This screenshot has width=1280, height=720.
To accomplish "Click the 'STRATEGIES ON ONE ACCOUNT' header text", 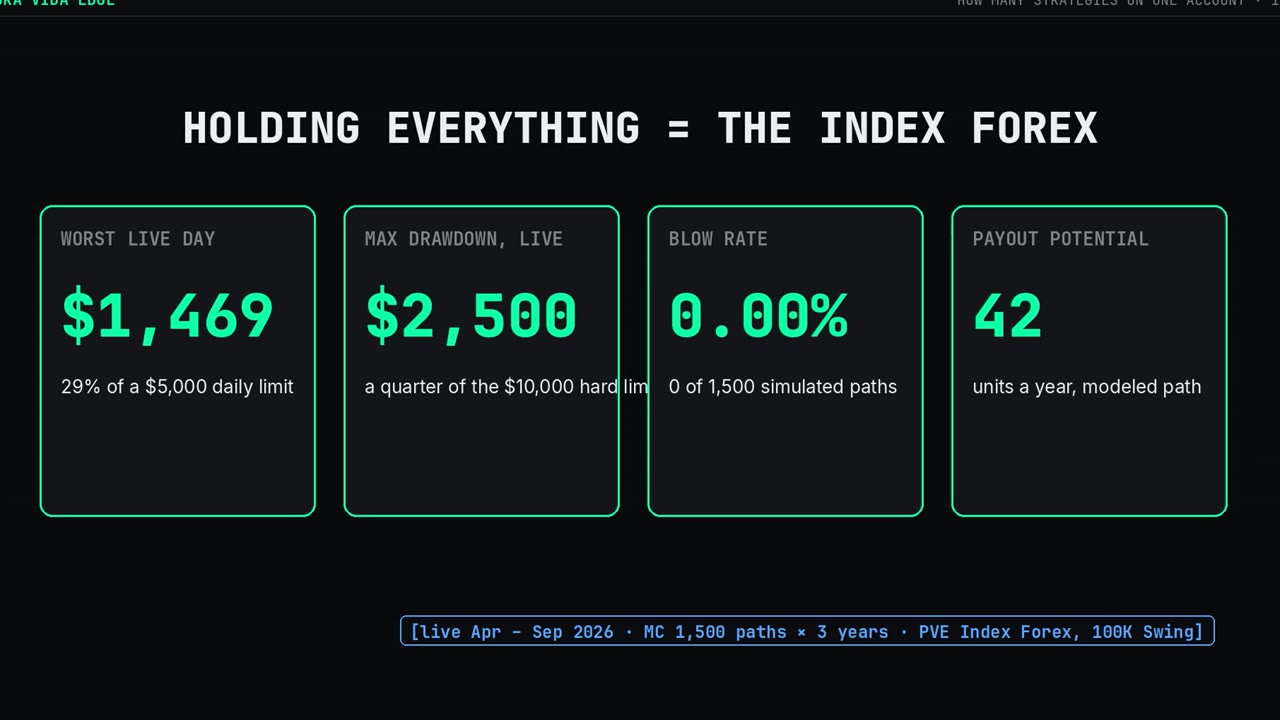I will [x=1140, y=3].
